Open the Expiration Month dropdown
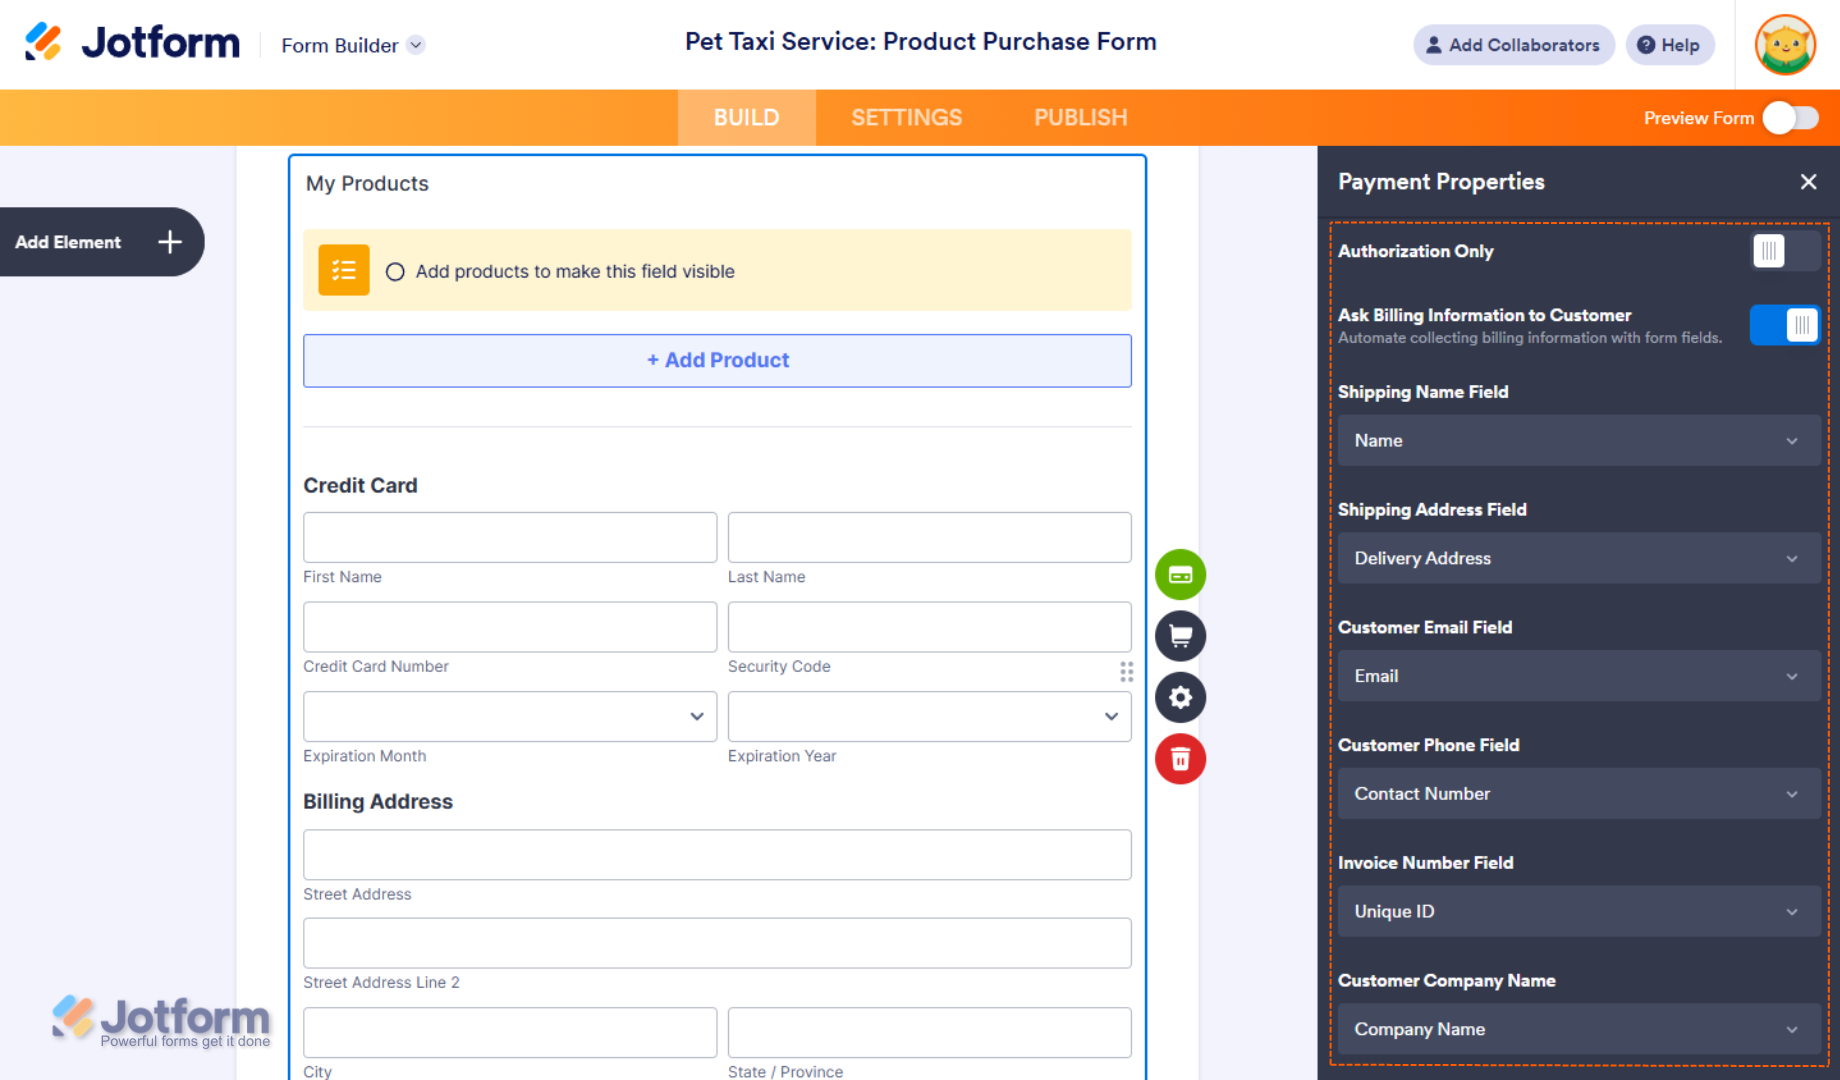This screenshot has width=1840, height=1080. coord(510,716)
